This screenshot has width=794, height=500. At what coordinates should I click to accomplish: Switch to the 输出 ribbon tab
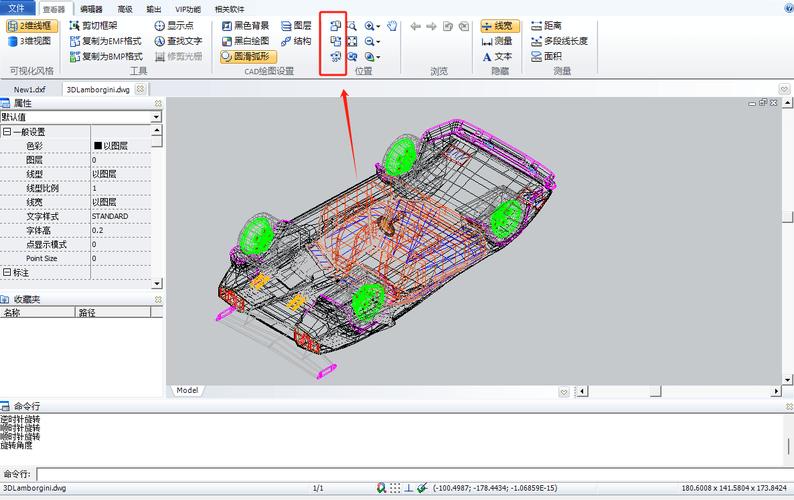click(153, 9)
